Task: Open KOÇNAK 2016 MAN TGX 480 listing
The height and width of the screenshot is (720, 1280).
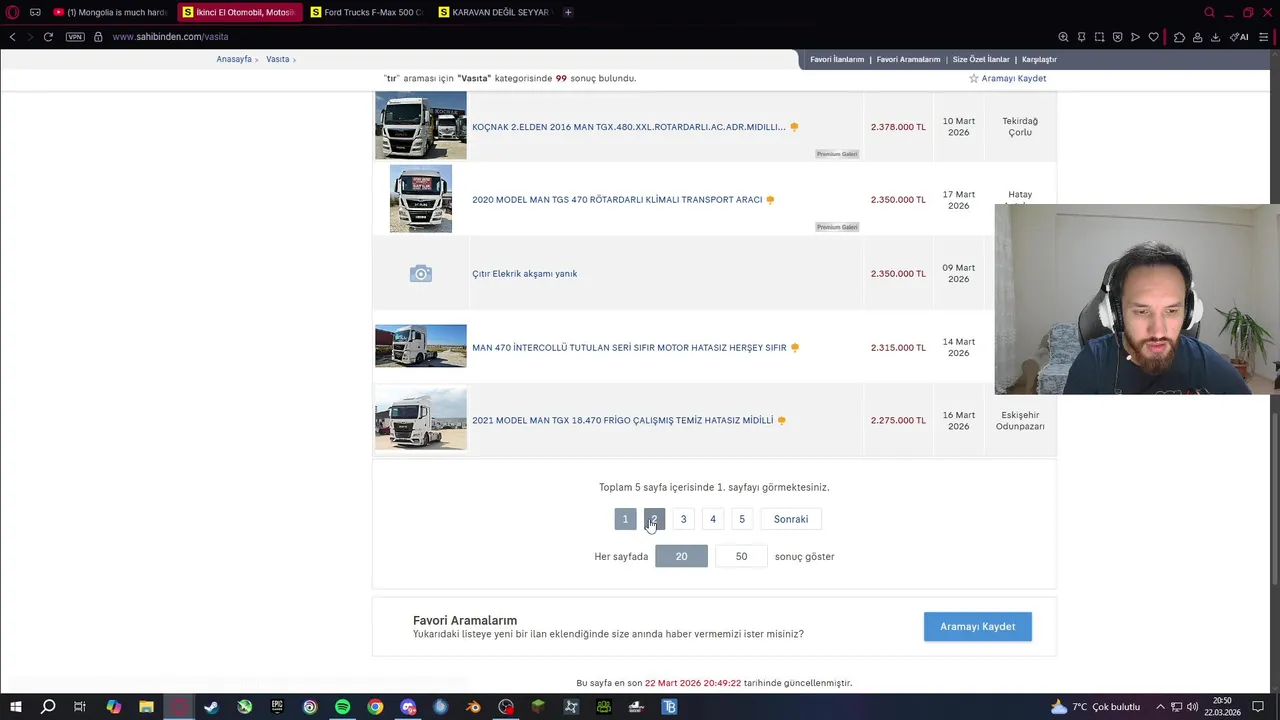Action: [628, 127]
